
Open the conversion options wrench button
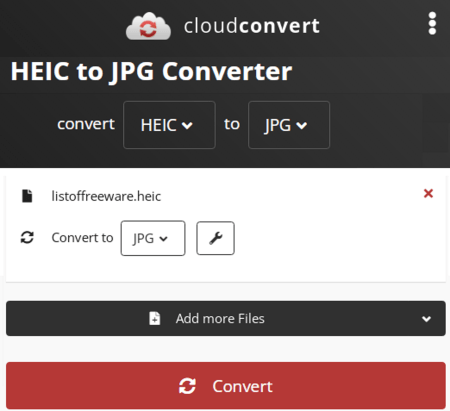(x=215, y=238)
